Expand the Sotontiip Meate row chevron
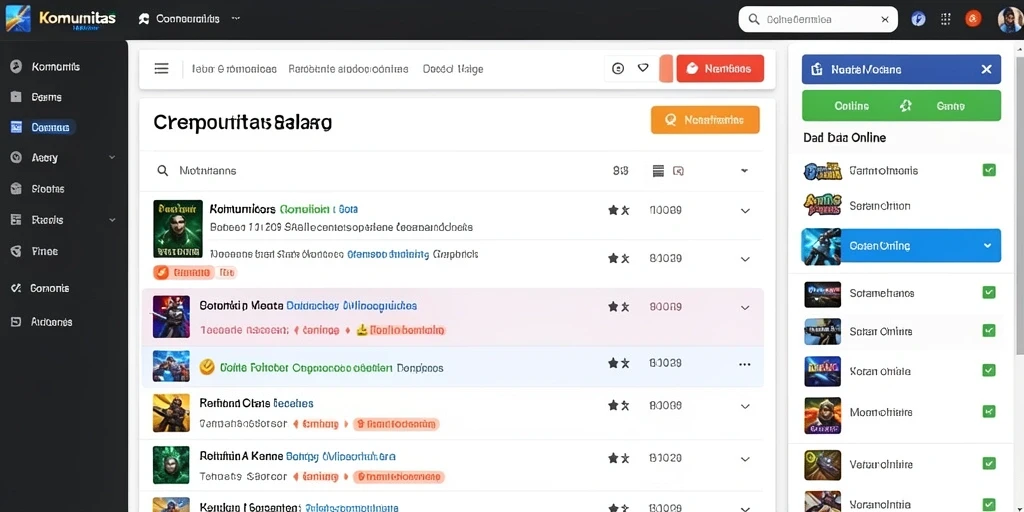 [745, 307]
